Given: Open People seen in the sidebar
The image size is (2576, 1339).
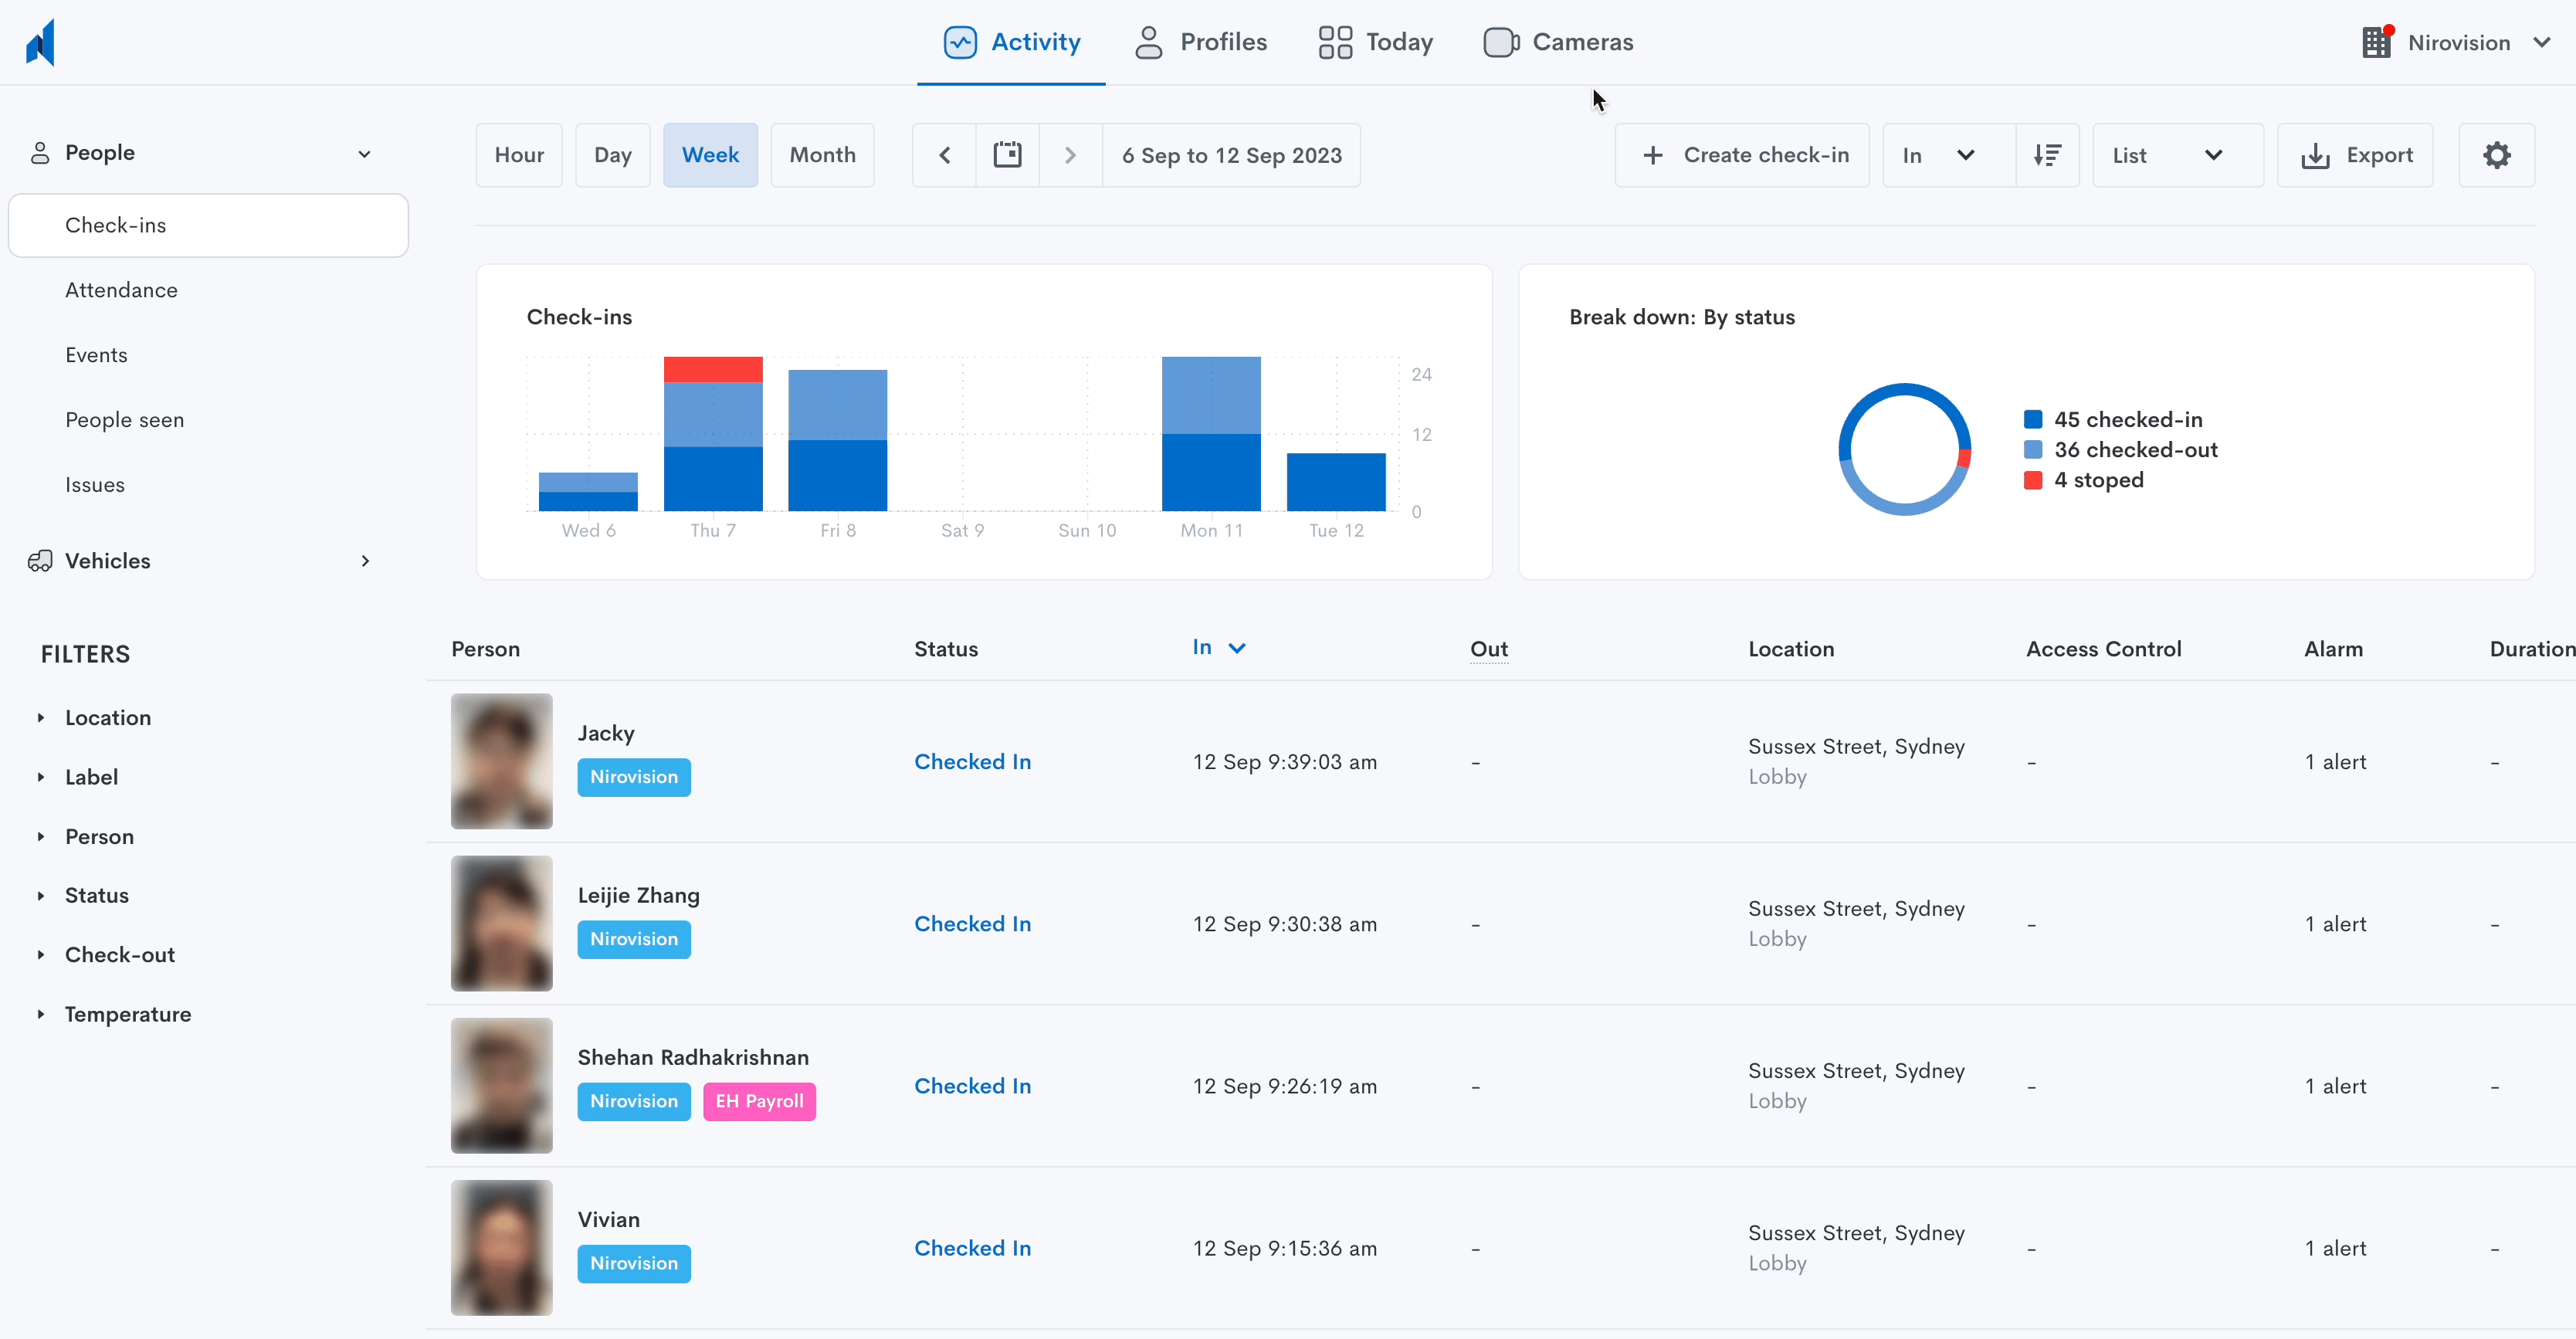Looking at the screenshot, I should click(x=124, y=420).
